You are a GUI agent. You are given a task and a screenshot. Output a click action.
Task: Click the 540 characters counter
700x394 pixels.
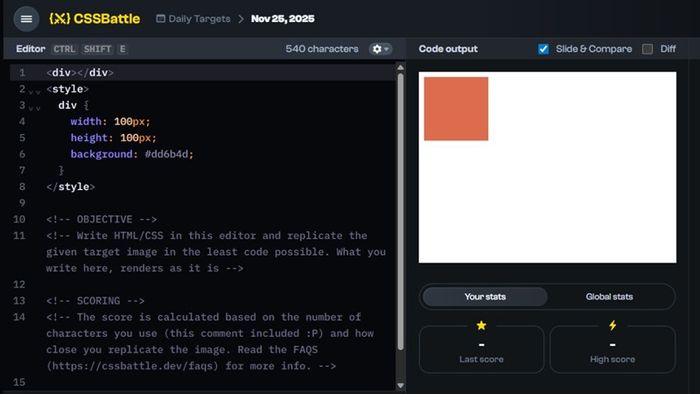(x=322, y=49)
